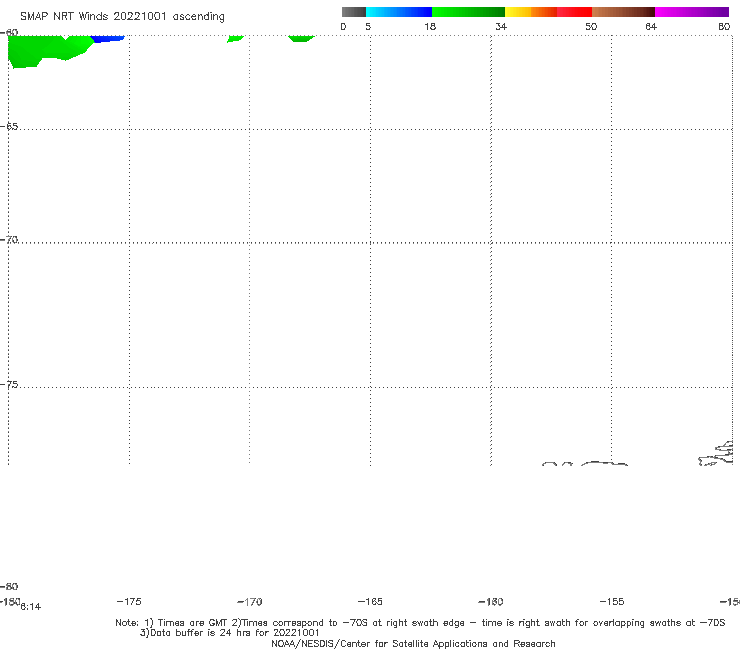Click the color bar label 64

[651, 26]
